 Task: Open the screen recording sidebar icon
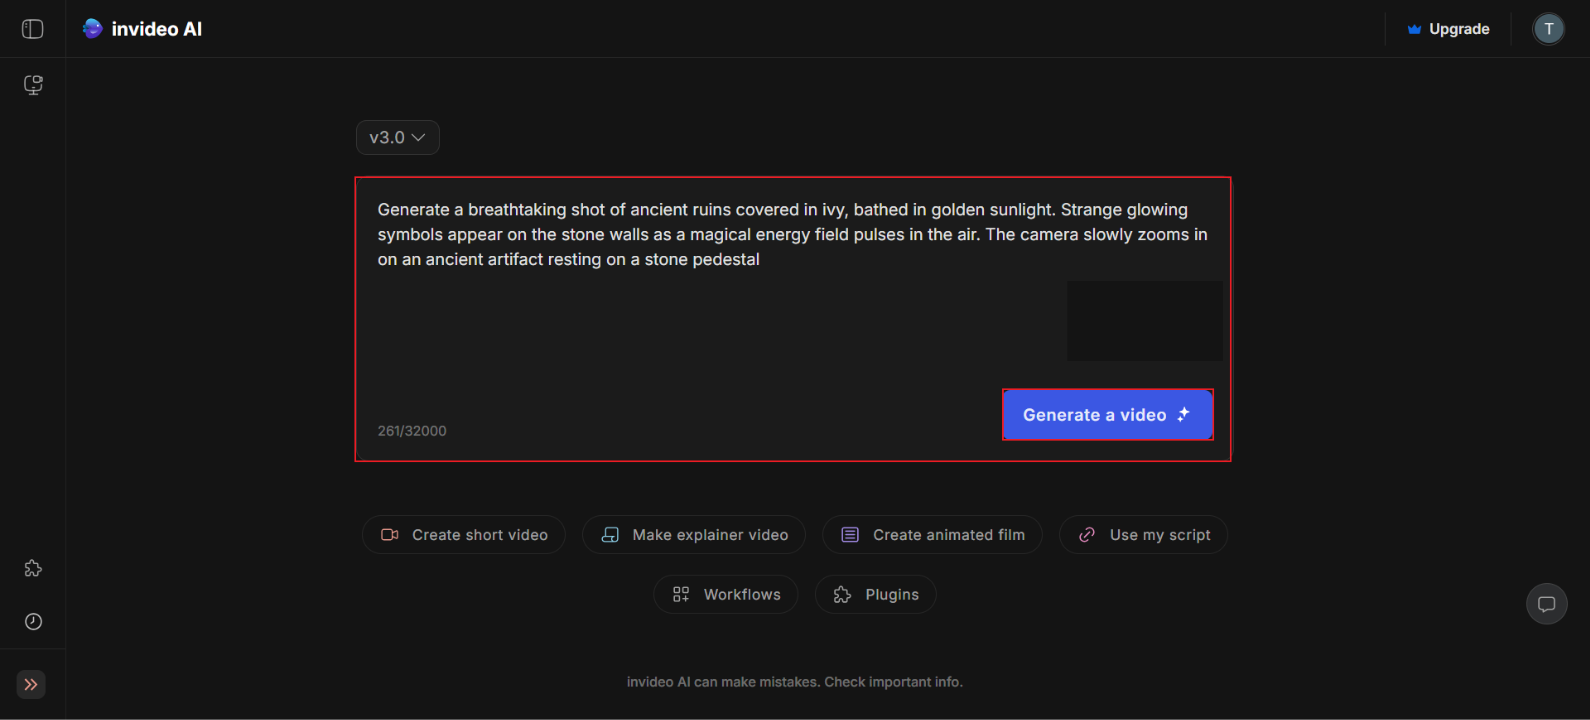pyautogui.click(x=33, y=85)
